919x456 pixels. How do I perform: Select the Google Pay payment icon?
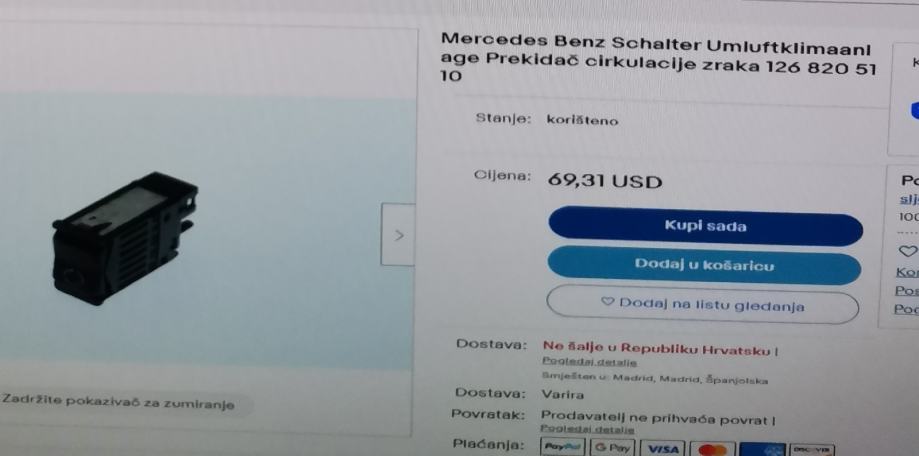pyautogui.click(x=612, y=448)
